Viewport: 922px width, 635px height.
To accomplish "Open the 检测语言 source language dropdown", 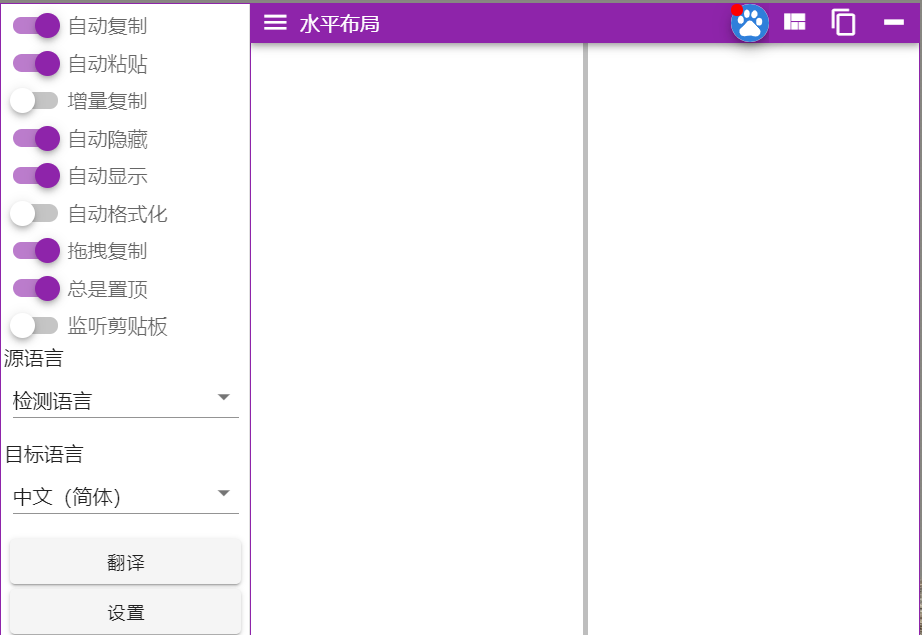I will click(126, 400).
